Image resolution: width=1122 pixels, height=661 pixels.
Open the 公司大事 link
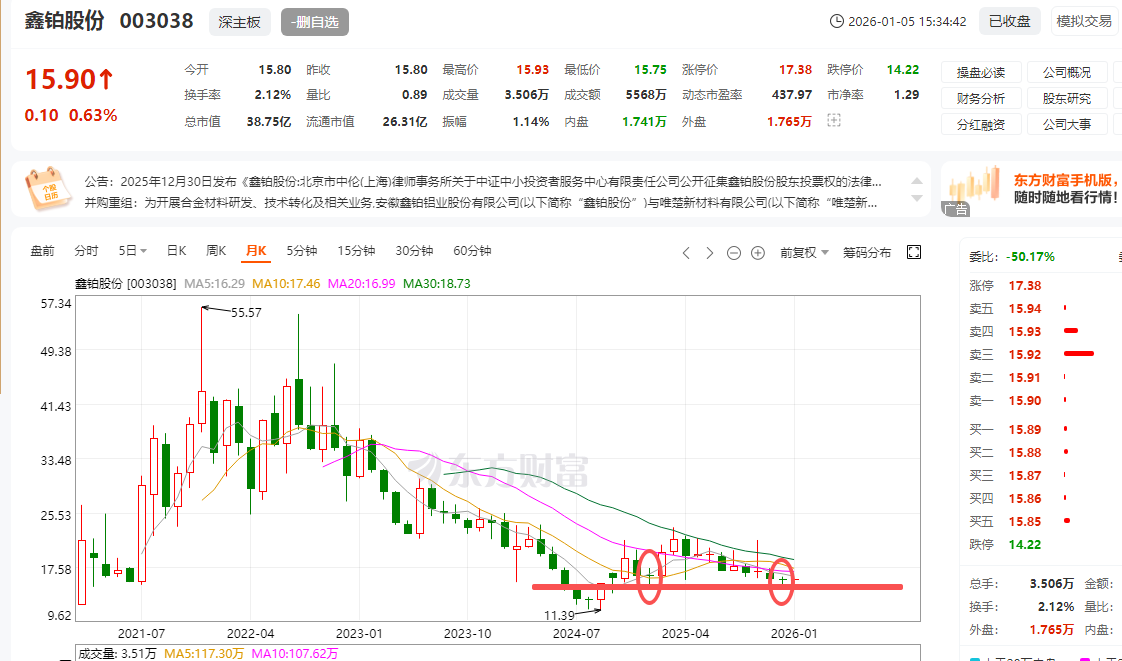[x=1067, y=124]
